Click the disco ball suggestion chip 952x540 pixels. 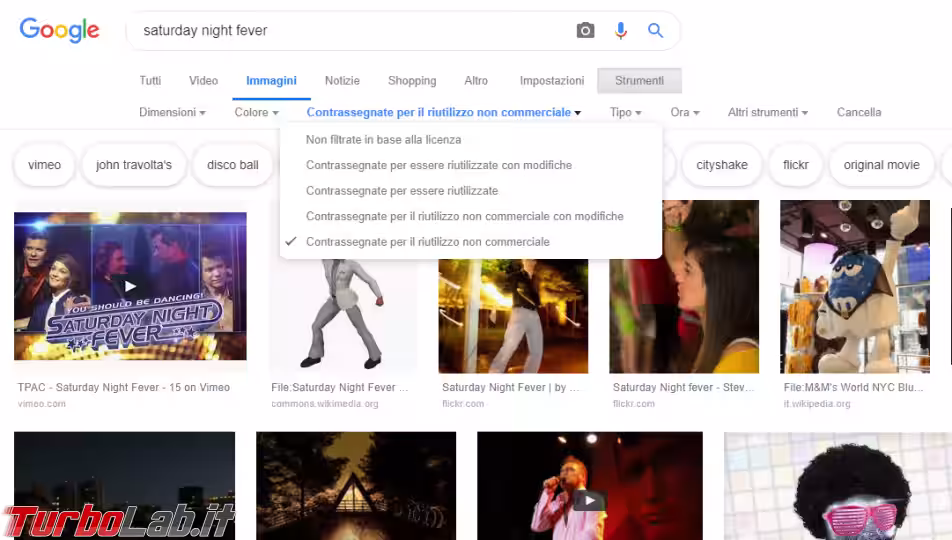click(233, 165)
